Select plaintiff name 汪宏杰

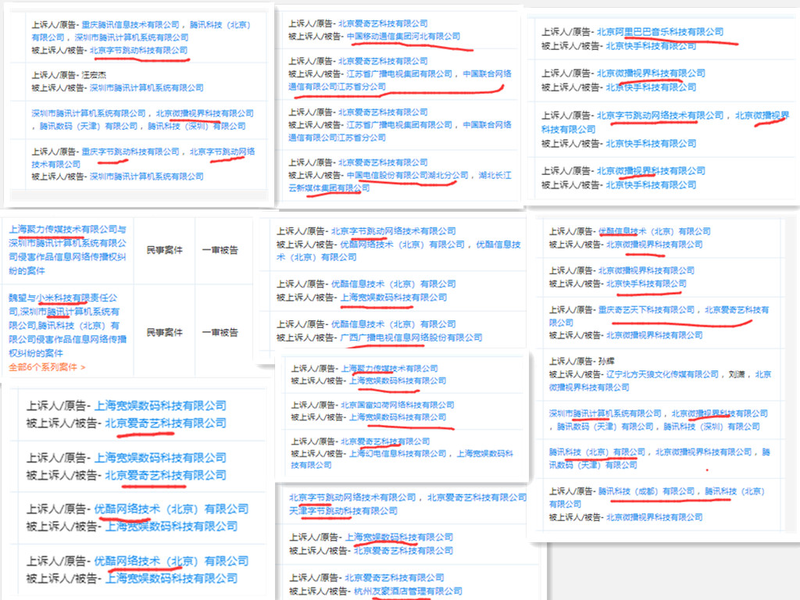(x=94, y=75)
